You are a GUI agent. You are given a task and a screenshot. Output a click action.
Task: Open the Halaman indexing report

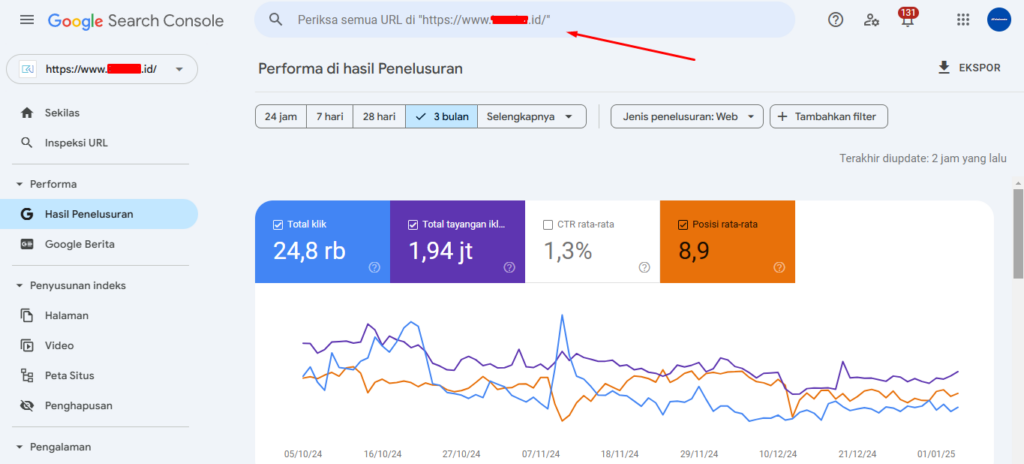click(x=99, y=316)
